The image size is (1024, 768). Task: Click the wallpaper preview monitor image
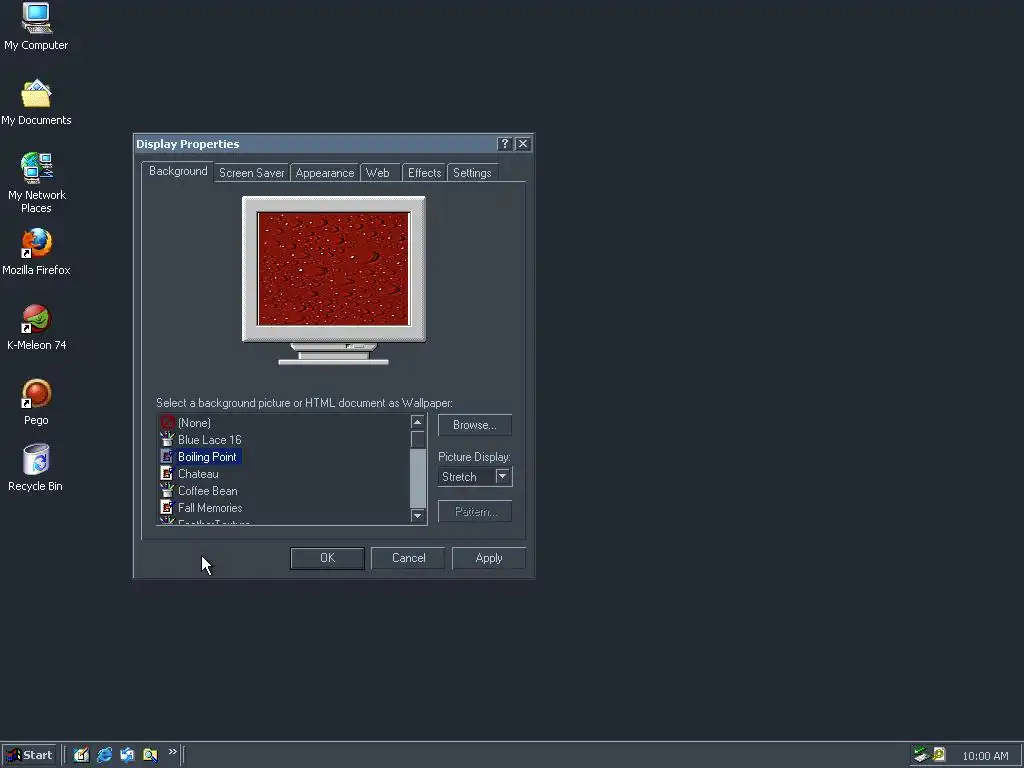334,280
